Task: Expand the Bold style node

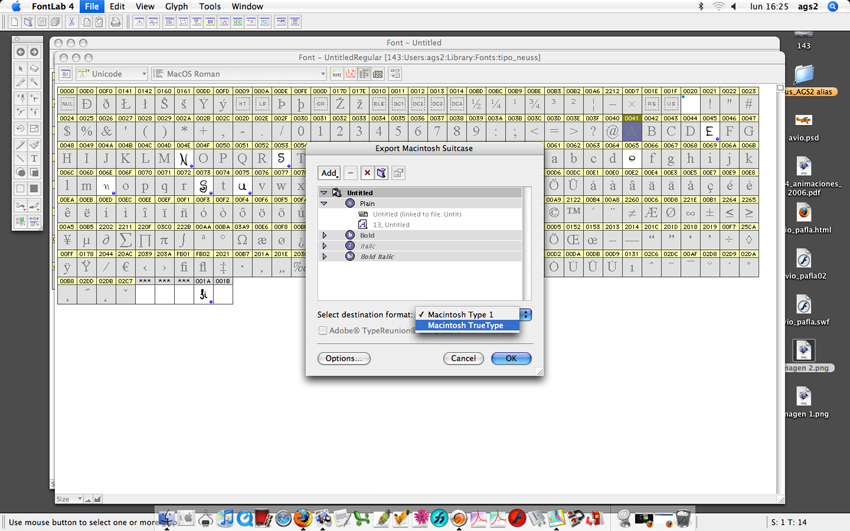Action: click(325, 235)
